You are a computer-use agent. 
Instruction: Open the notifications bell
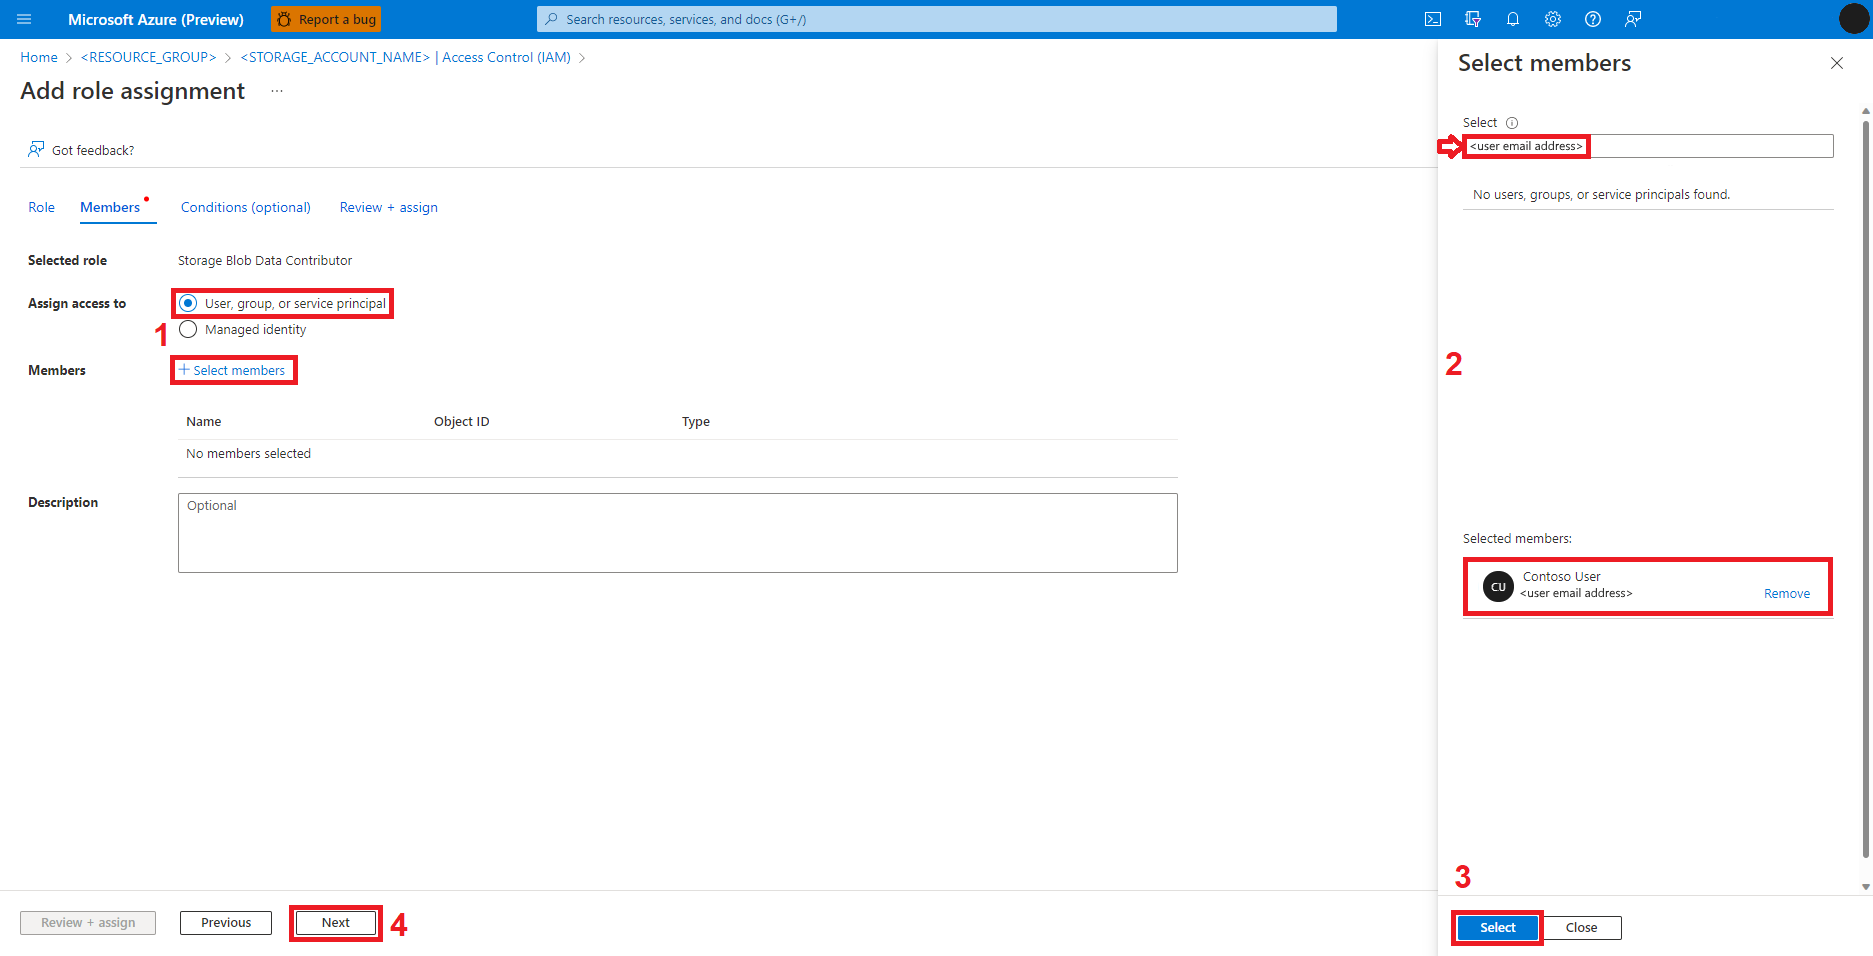click(1513, 19)
